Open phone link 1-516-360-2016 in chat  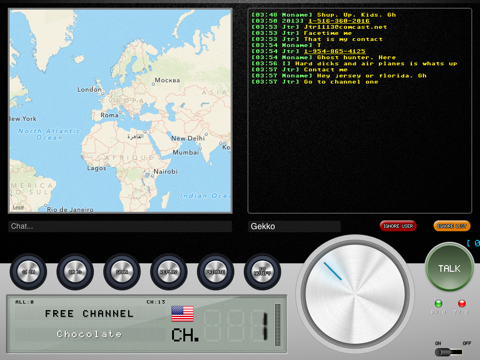click(x=339, y=21)
